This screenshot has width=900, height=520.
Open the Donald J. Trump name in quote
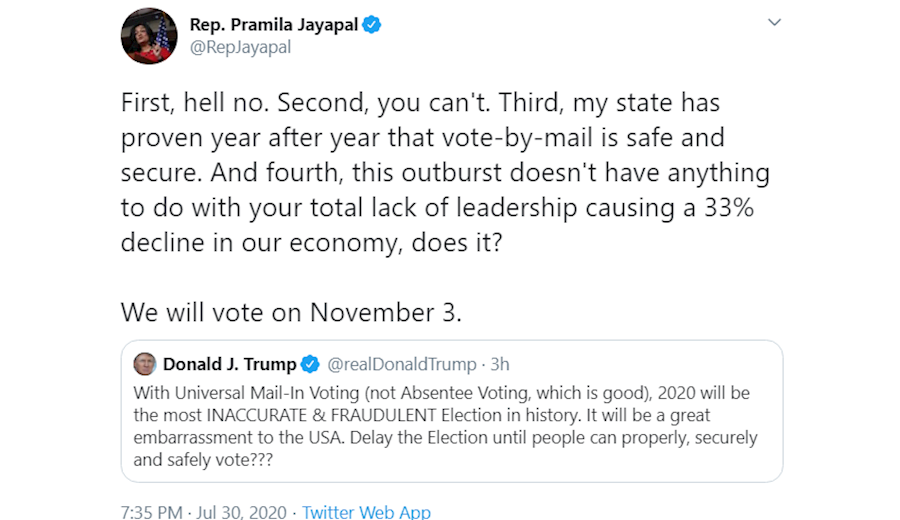pyautogui.click(x=229, y=364)
